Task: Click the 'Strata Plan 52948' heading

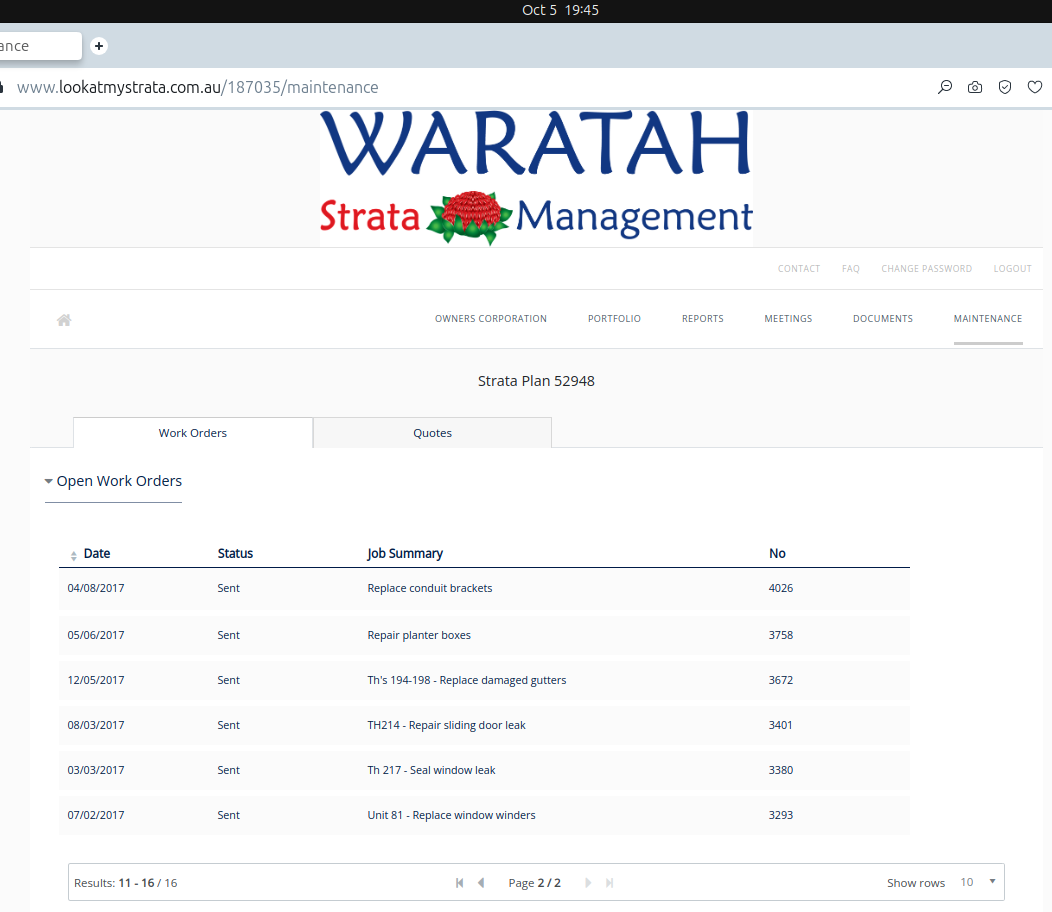Action: coord(536,381)
